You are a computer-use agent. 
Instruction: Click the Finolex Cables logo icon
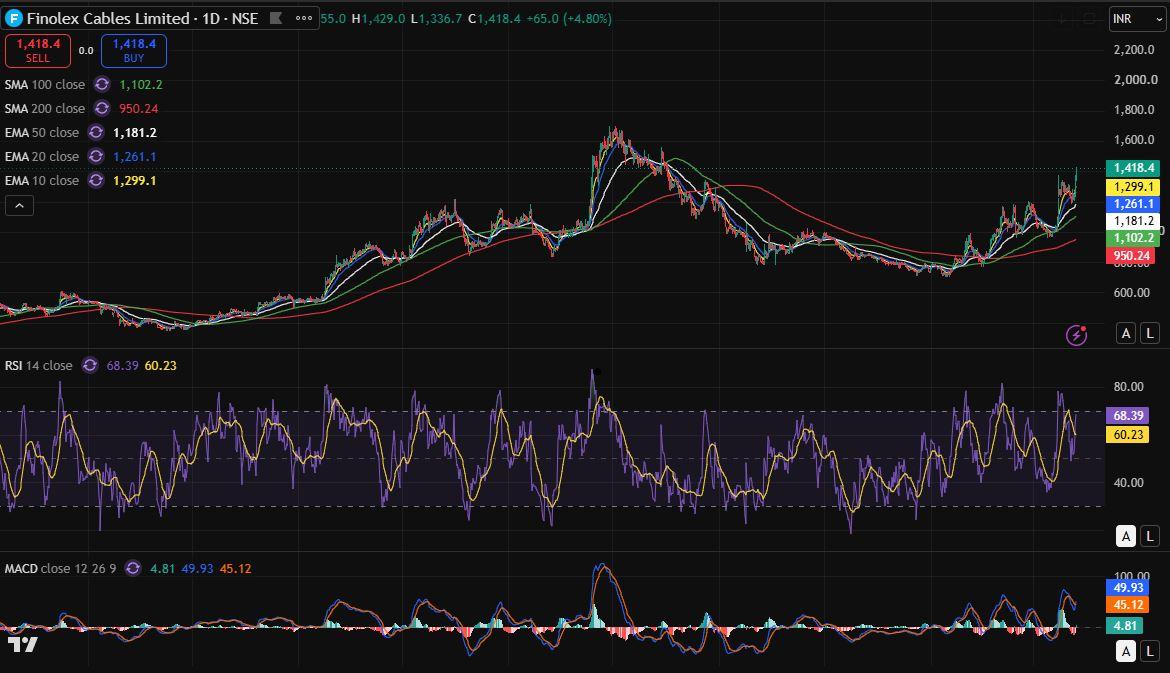[x=13, y=18]
